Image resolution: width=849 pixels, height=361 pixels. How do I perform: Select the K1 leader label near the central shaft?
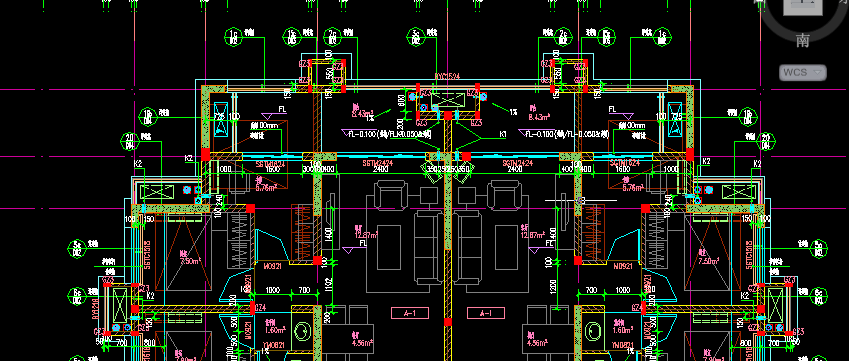click(503, 134)
